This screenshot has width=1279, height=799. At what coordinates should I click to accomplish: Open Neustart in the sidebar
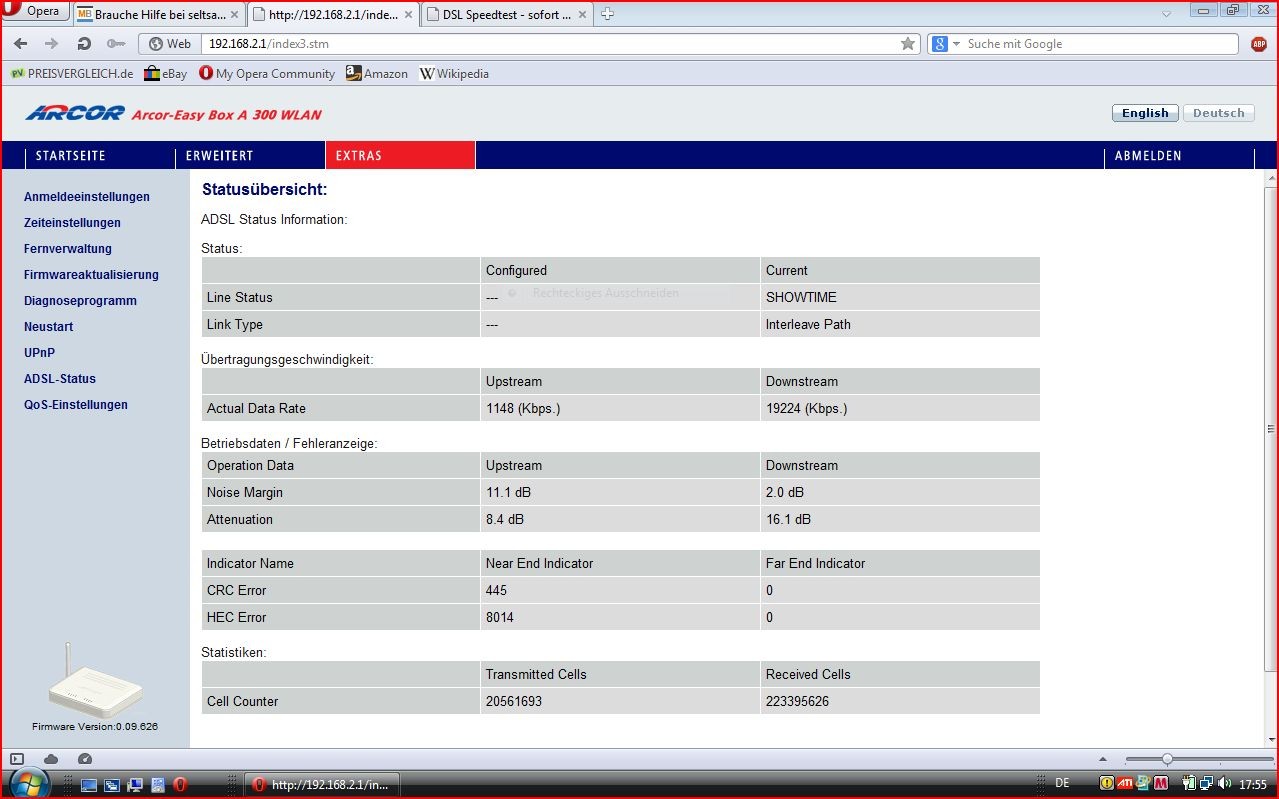(48, 327)
